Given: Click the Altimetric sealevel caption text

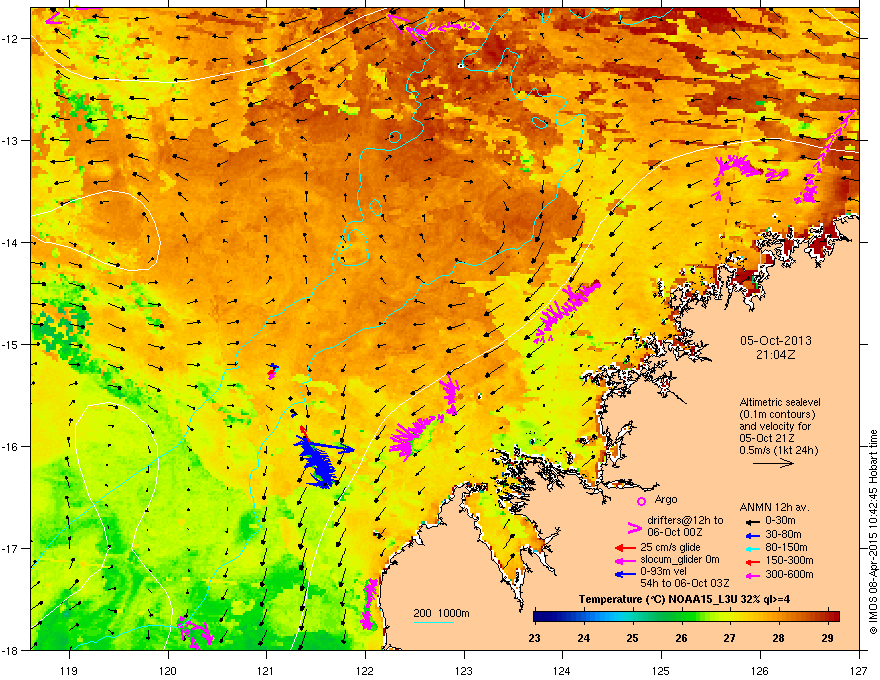Looking at the screenshot, I should click(780, 402).
